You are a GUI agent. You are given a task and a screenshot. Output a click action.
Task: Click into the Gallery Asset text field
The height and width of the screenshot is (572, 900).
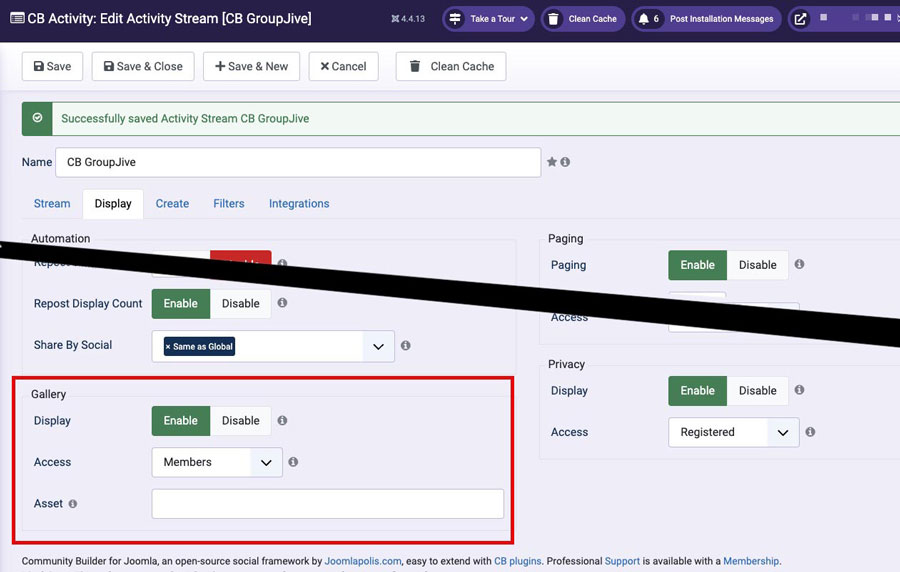tap(327, 504)
